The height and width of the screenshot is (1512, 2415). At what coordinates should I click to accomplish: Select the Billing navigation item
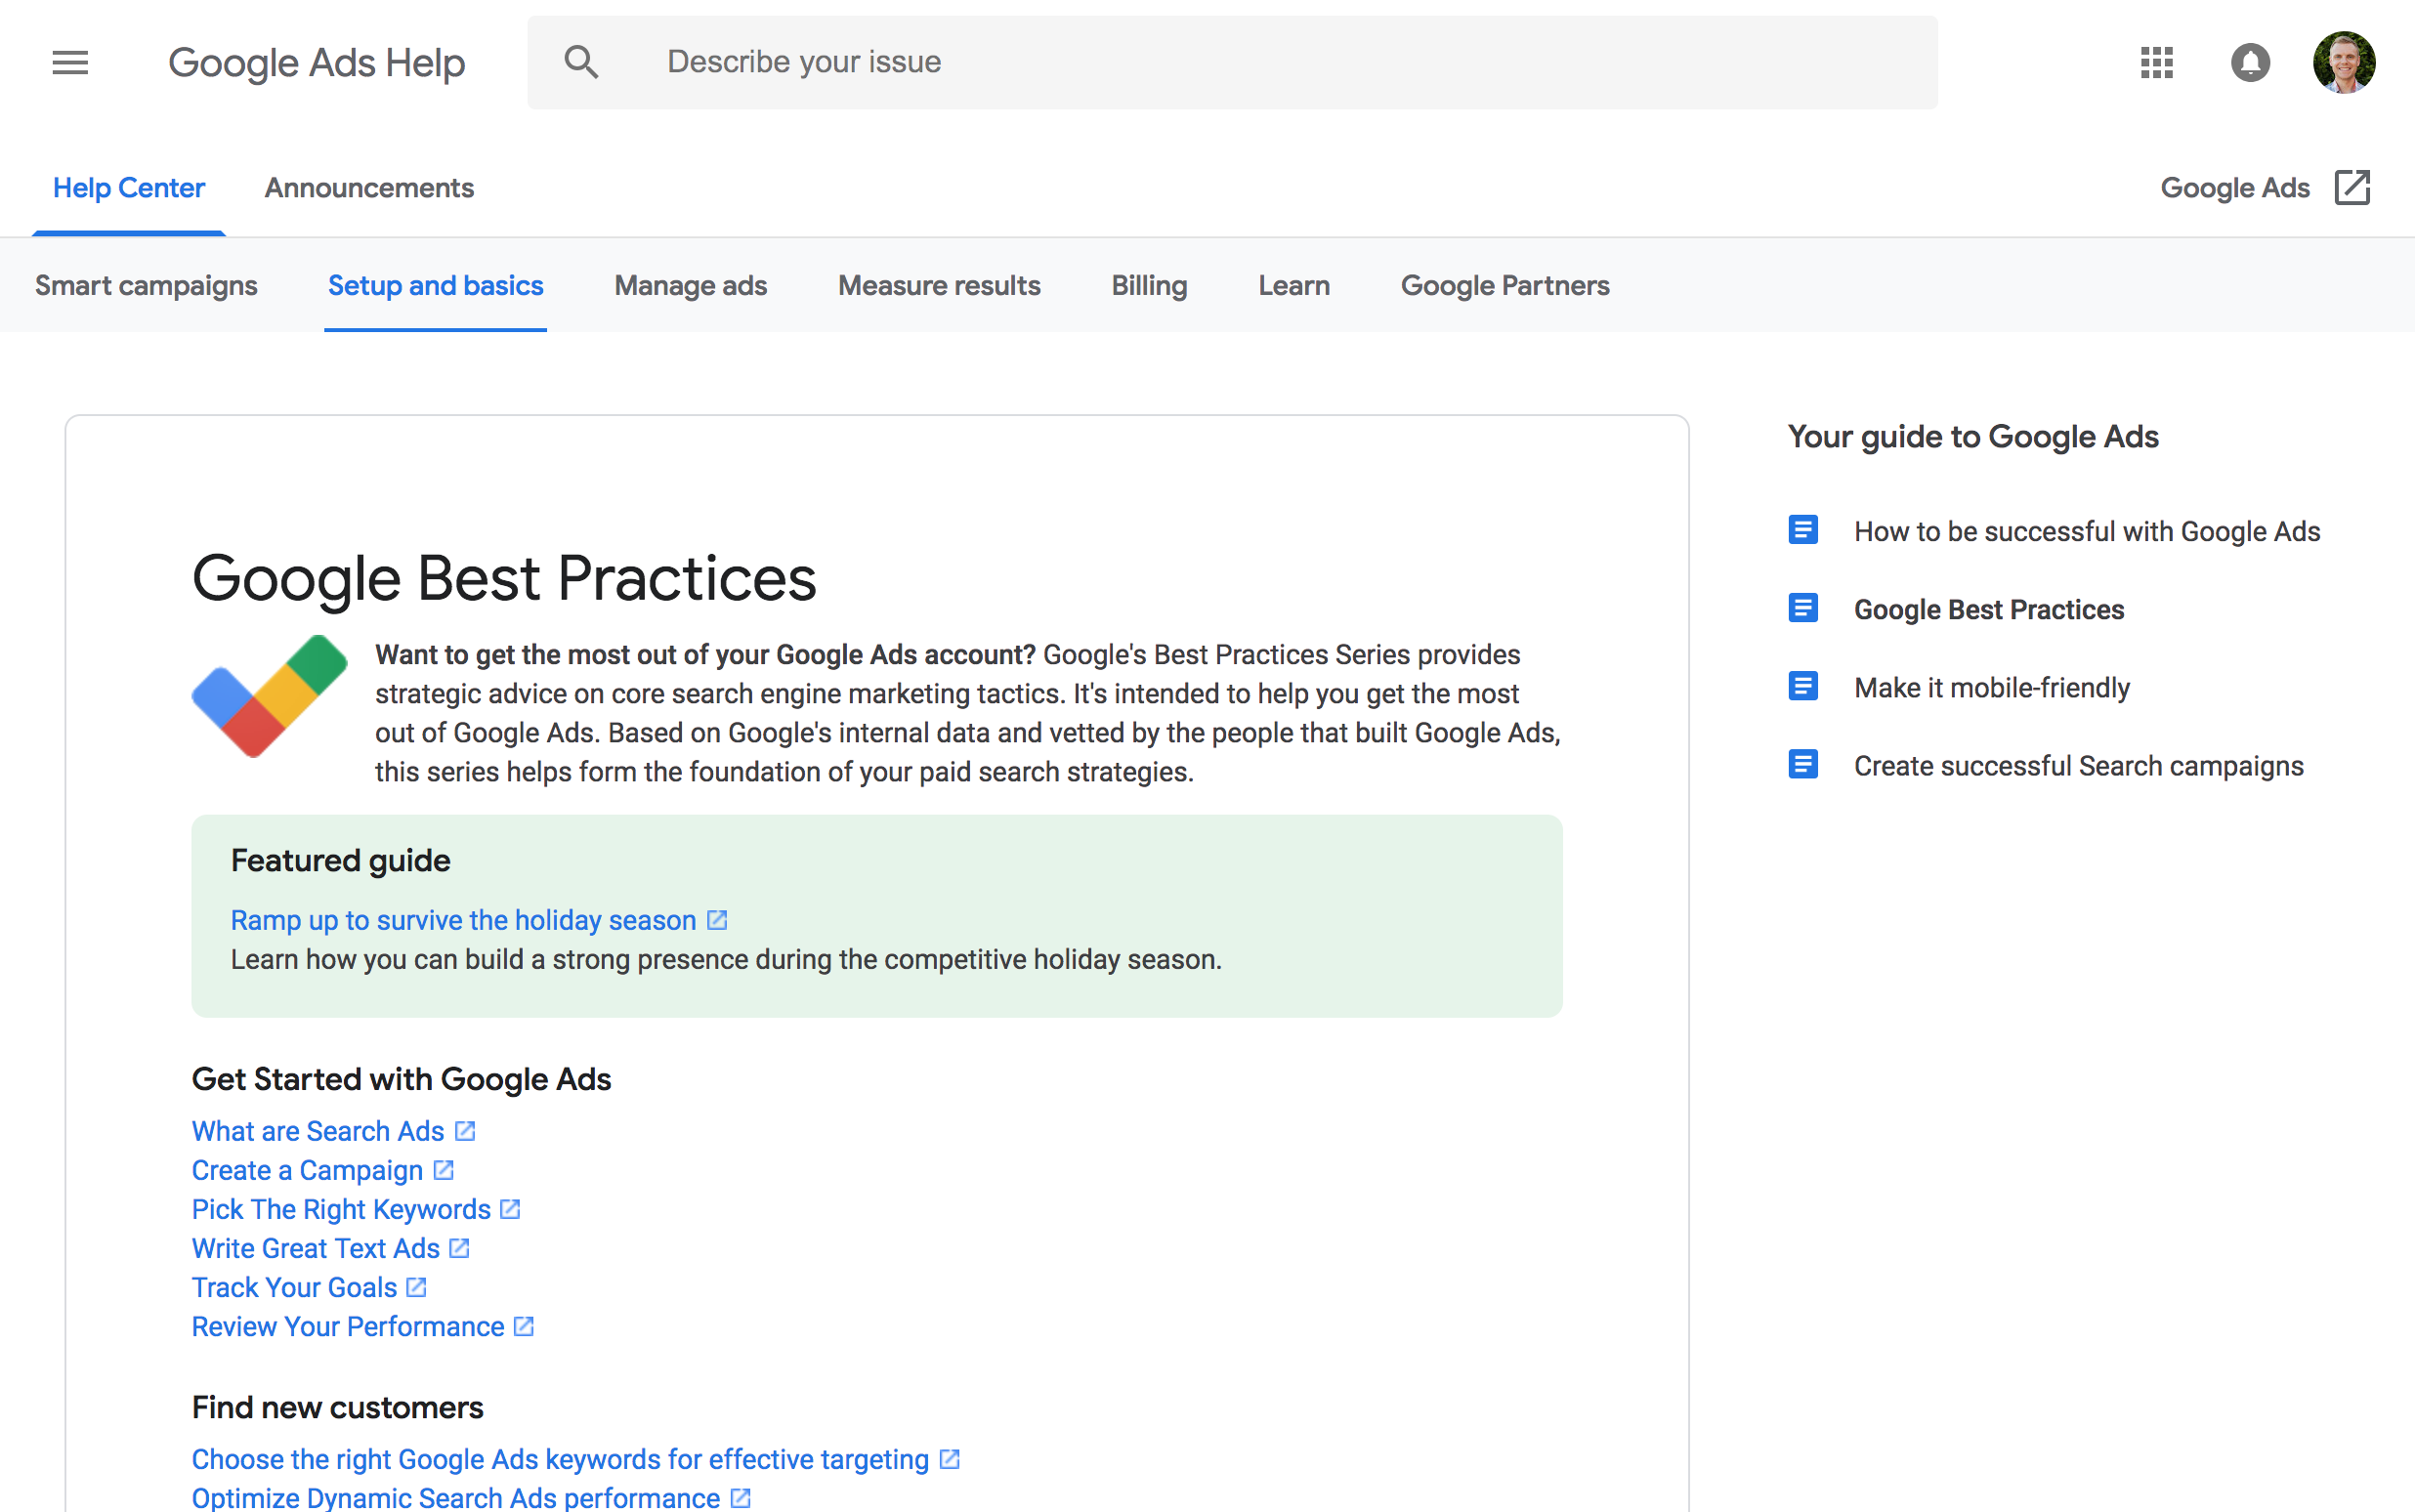coord(1148,285)
